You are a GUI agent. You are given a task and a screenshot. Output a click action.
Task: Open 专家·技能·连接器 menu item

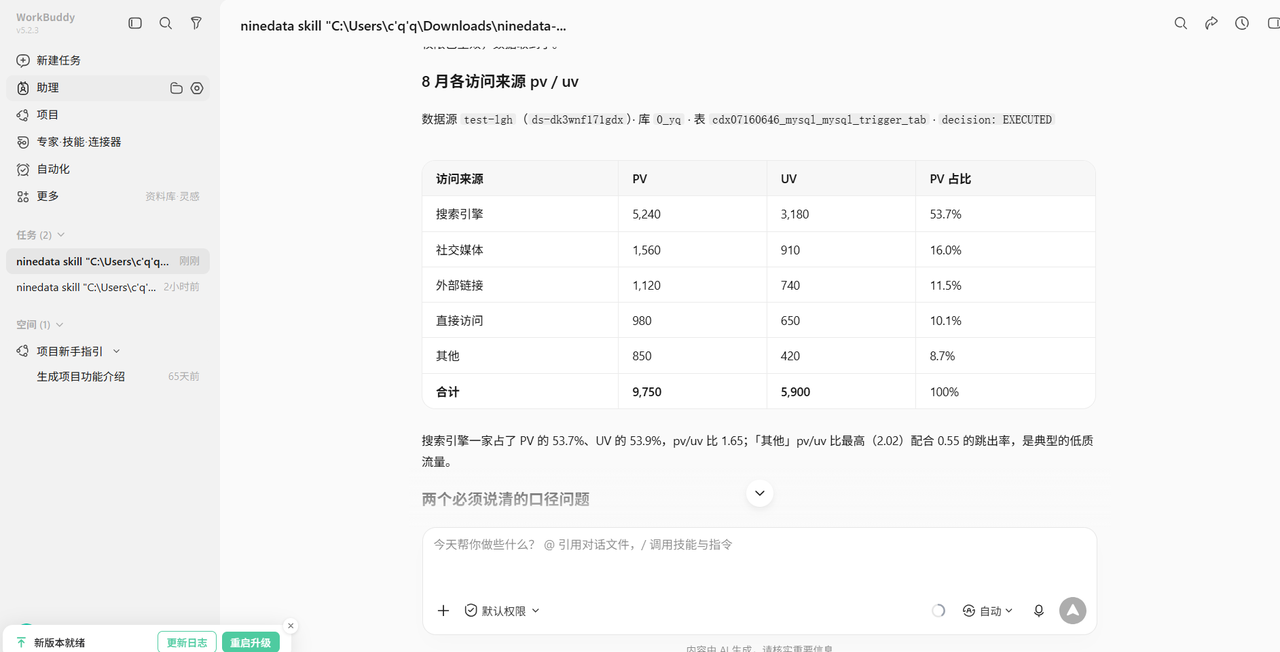(x=69, y=142)
